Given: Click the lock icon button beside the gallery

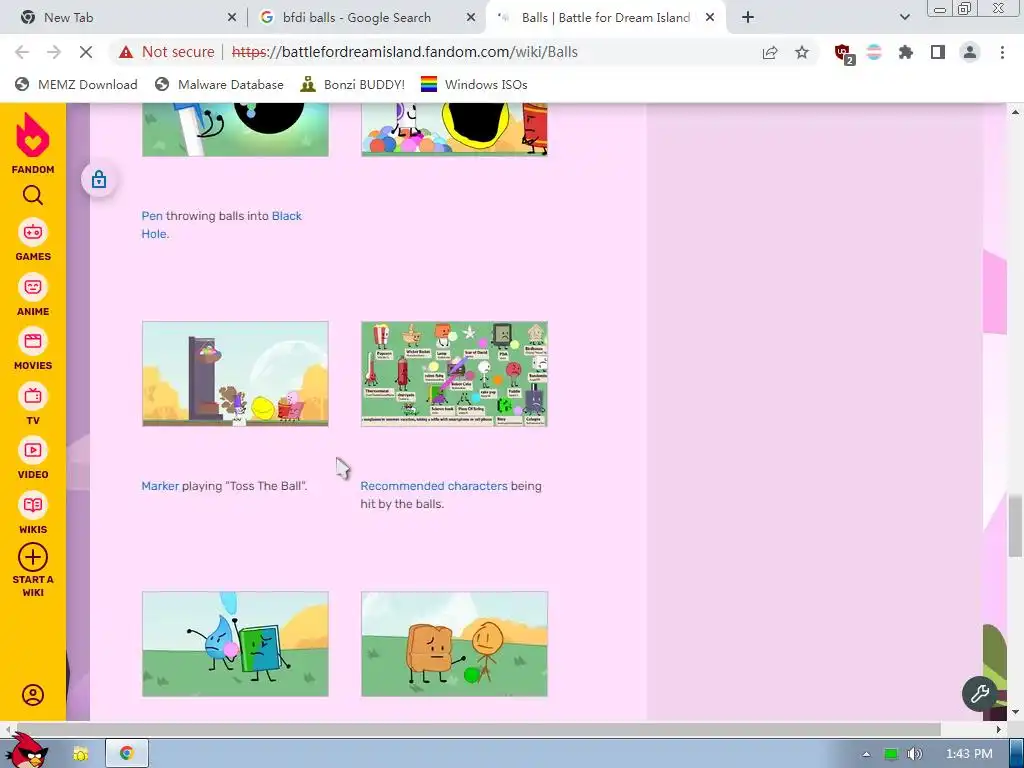Looking at the screenshot, I should pos(99,179).
